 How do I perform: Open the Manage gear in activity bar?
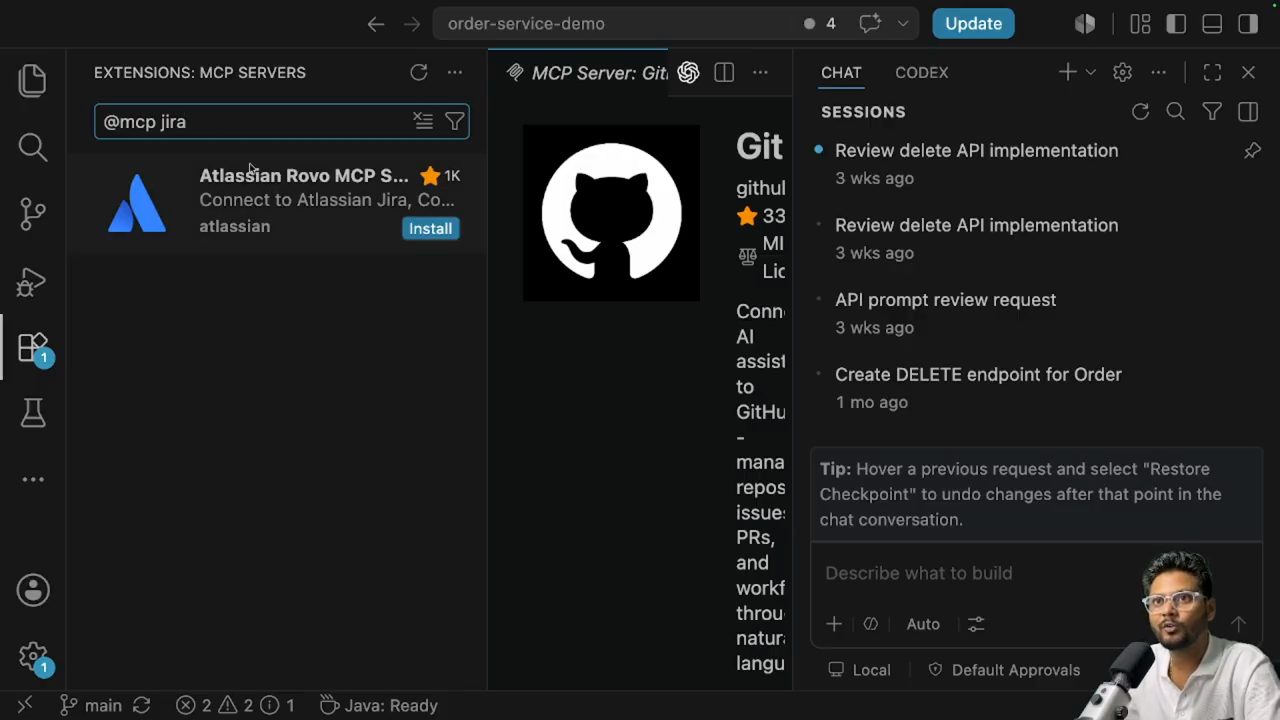(x=33, y=657)
